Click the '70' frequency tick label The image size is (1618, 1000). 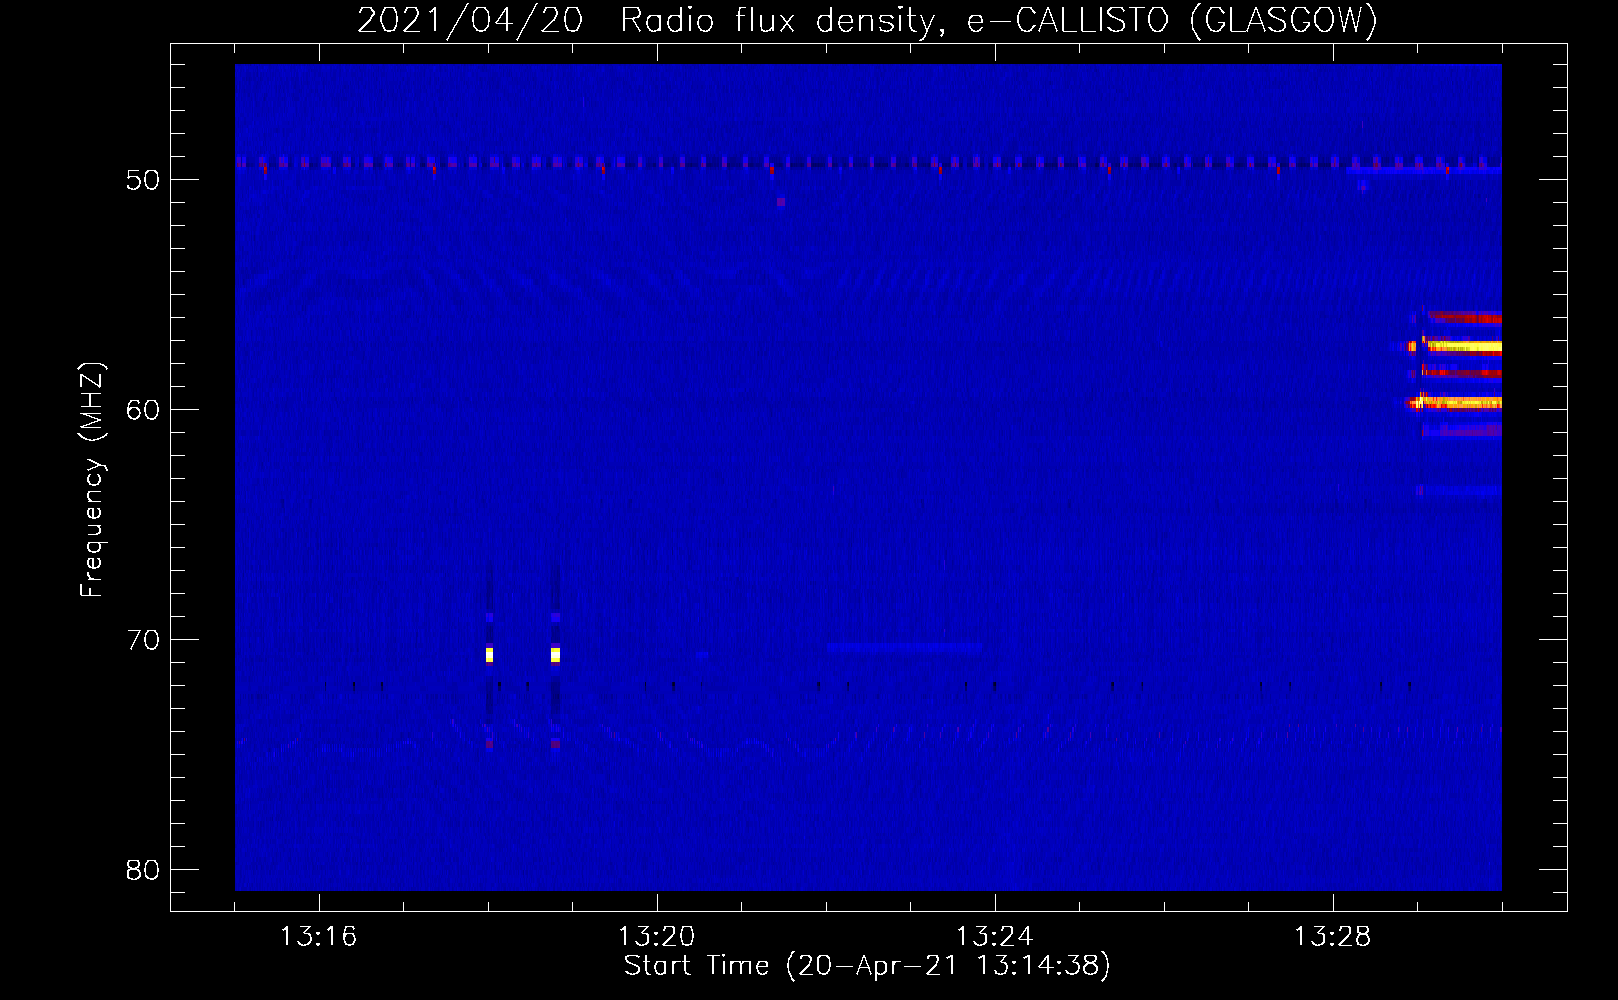[143, 640]
